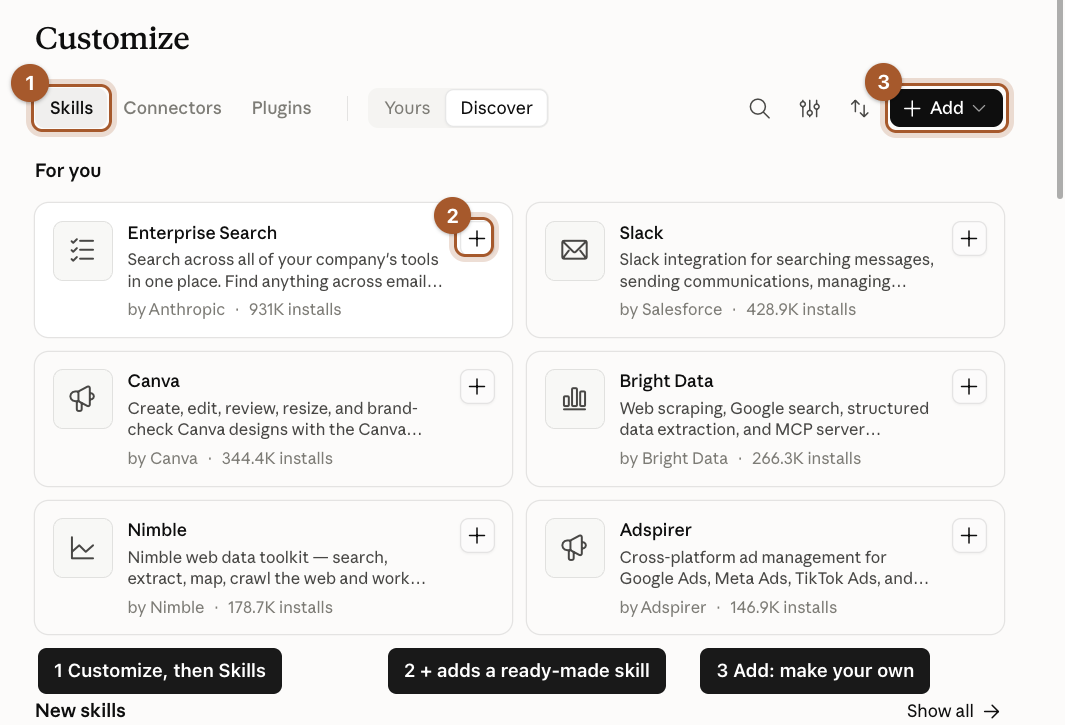Click the 'For you' section heading
1065x725 pixels.
(x=68, y=171)
